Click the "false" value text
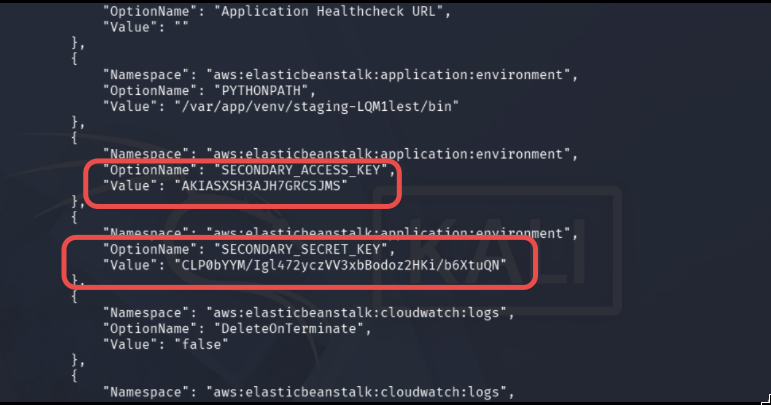Image resolution: width=771 pixels, height=405 pixels. 202,344
